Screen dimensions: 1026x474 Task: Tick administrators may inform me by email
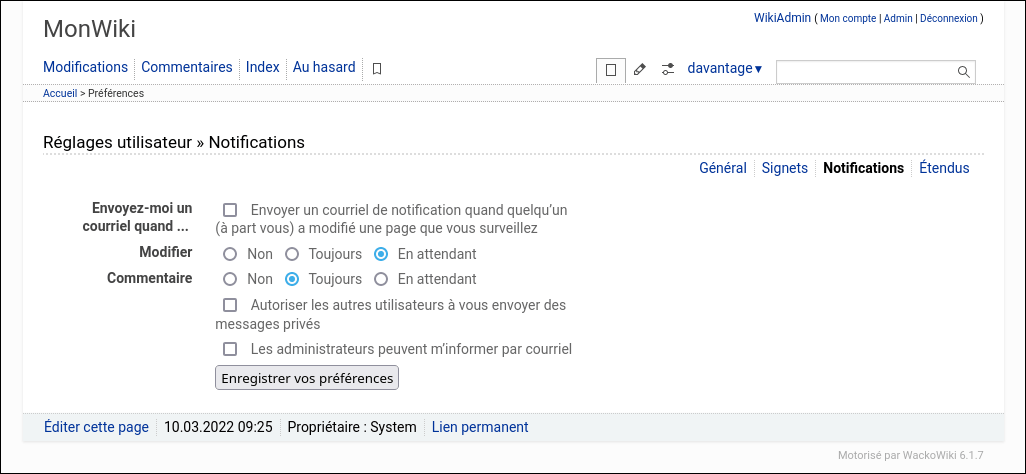click(230, 350)
